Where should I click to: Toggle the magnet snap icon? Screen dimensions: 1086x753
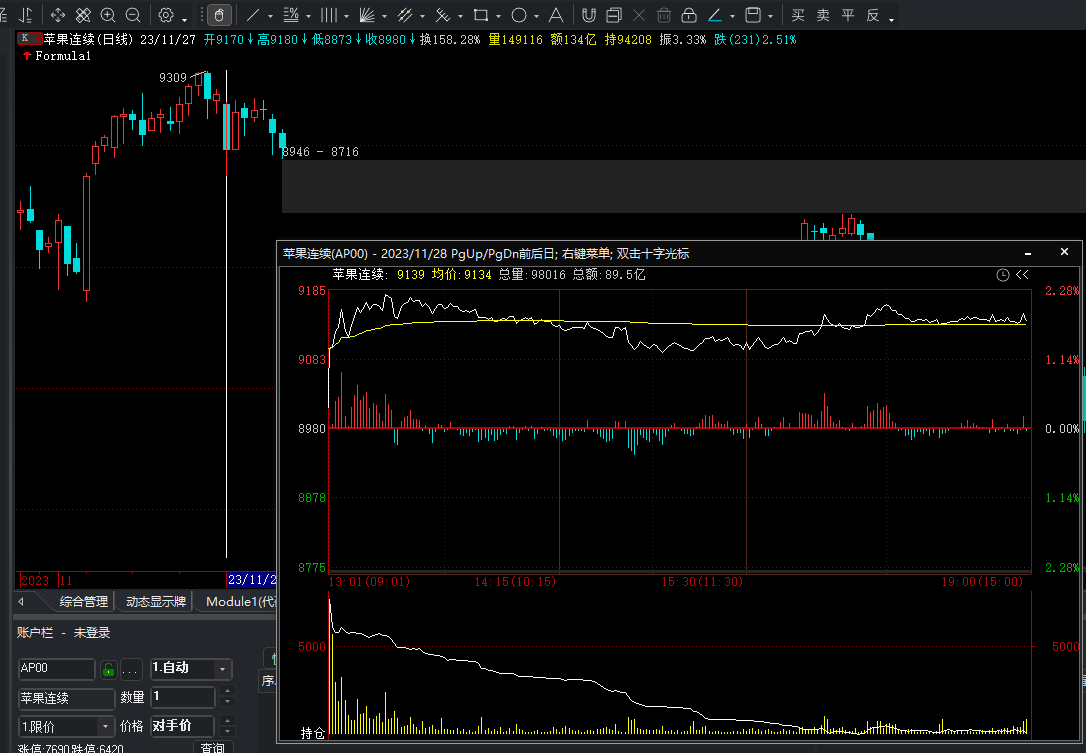tap(589, 15)
